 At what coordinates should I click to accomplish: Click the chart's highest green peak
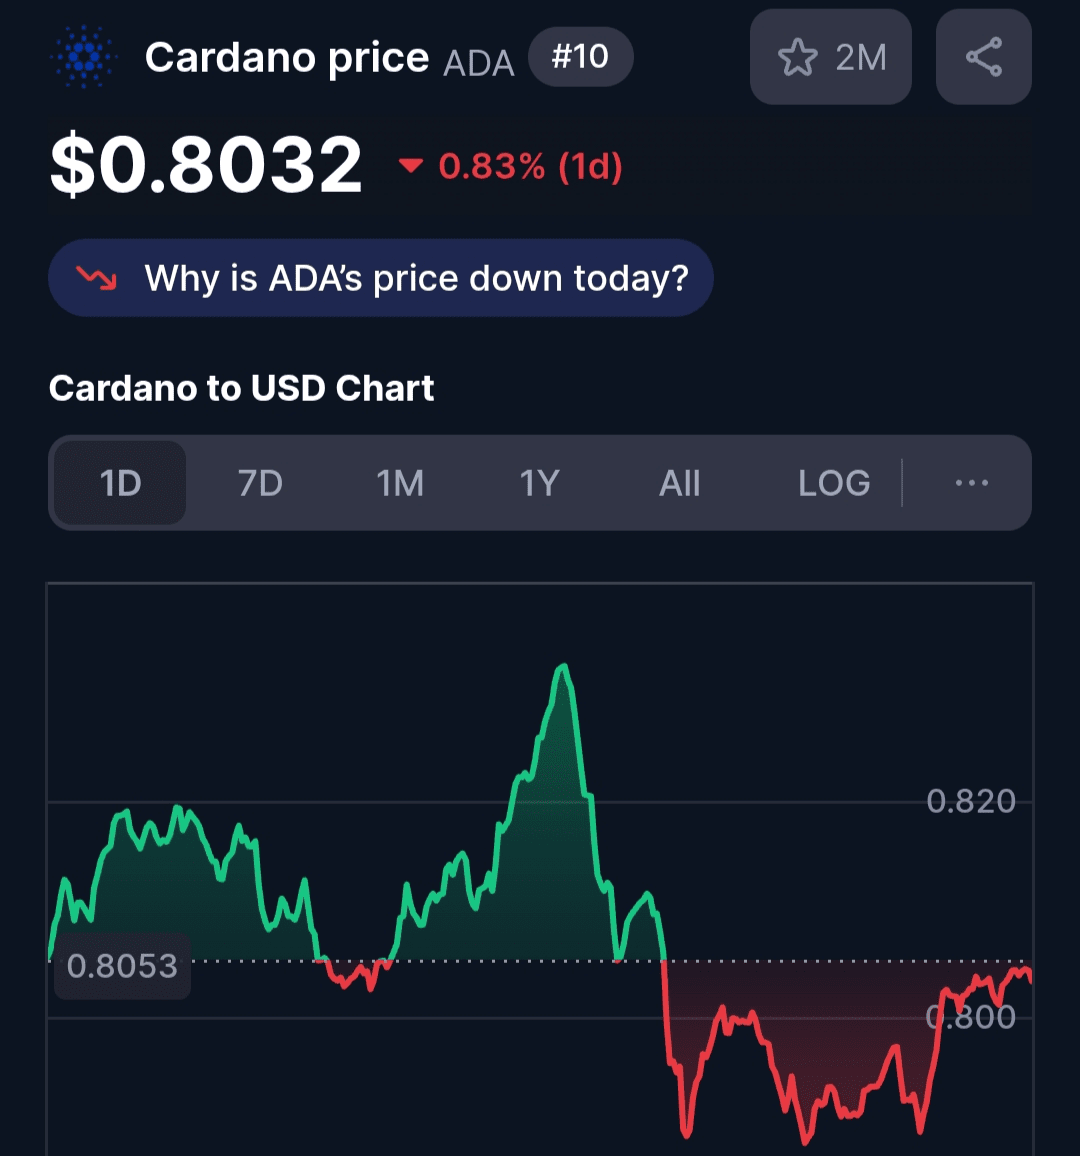pyautogui.click(x=564, y=666)
